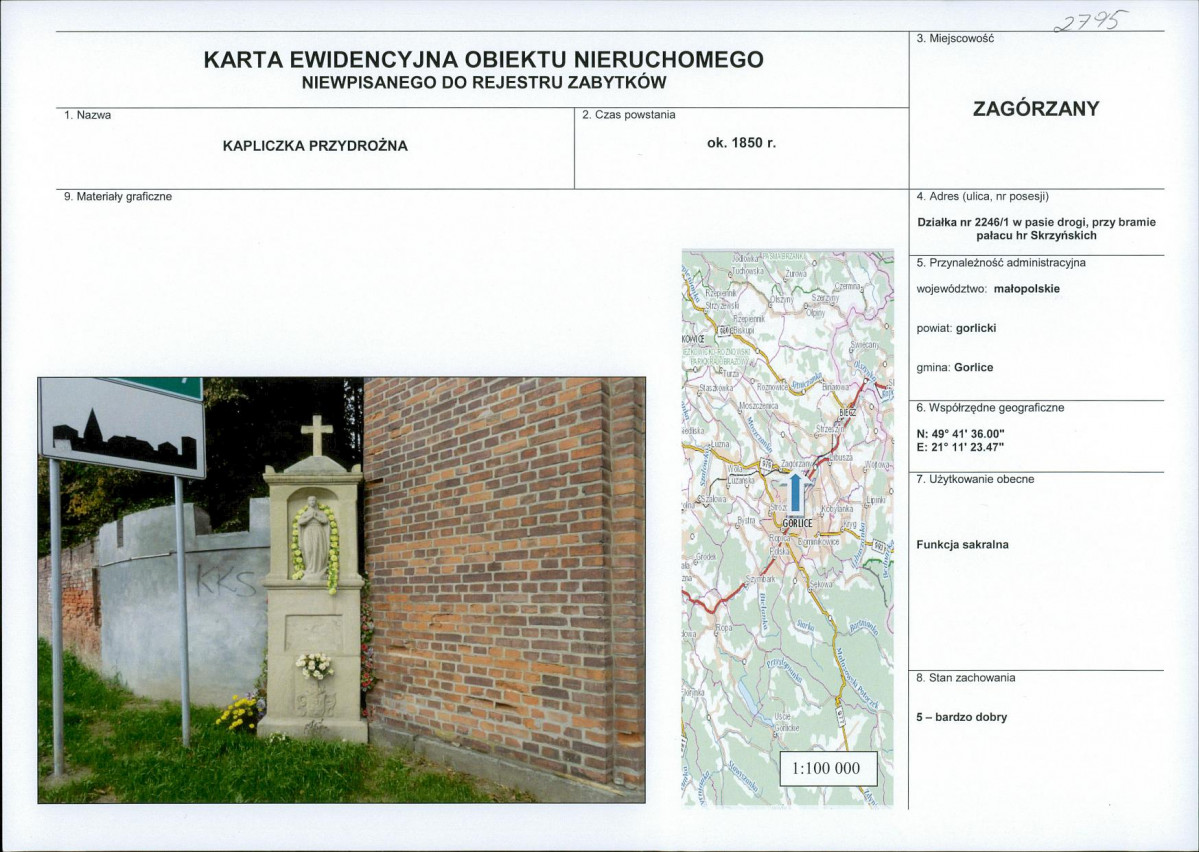Viewport: 1199px width, 852px height.
Task: Click the title 'KARTA EWIDENCYJNA OBIEKTU NIERUCHOMEGO'
Action: coord(483,60)
